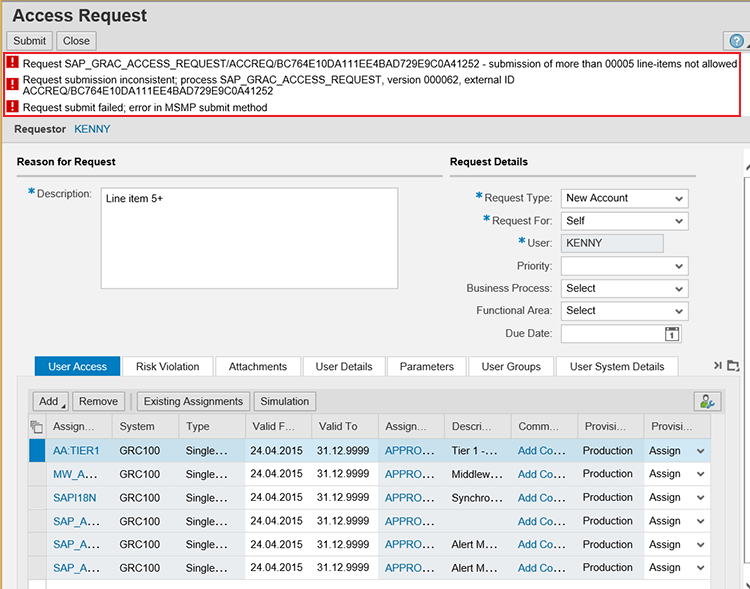Select the MW_A row selector
The width and height of the screenshot is (750, 589).
(37, 474)
